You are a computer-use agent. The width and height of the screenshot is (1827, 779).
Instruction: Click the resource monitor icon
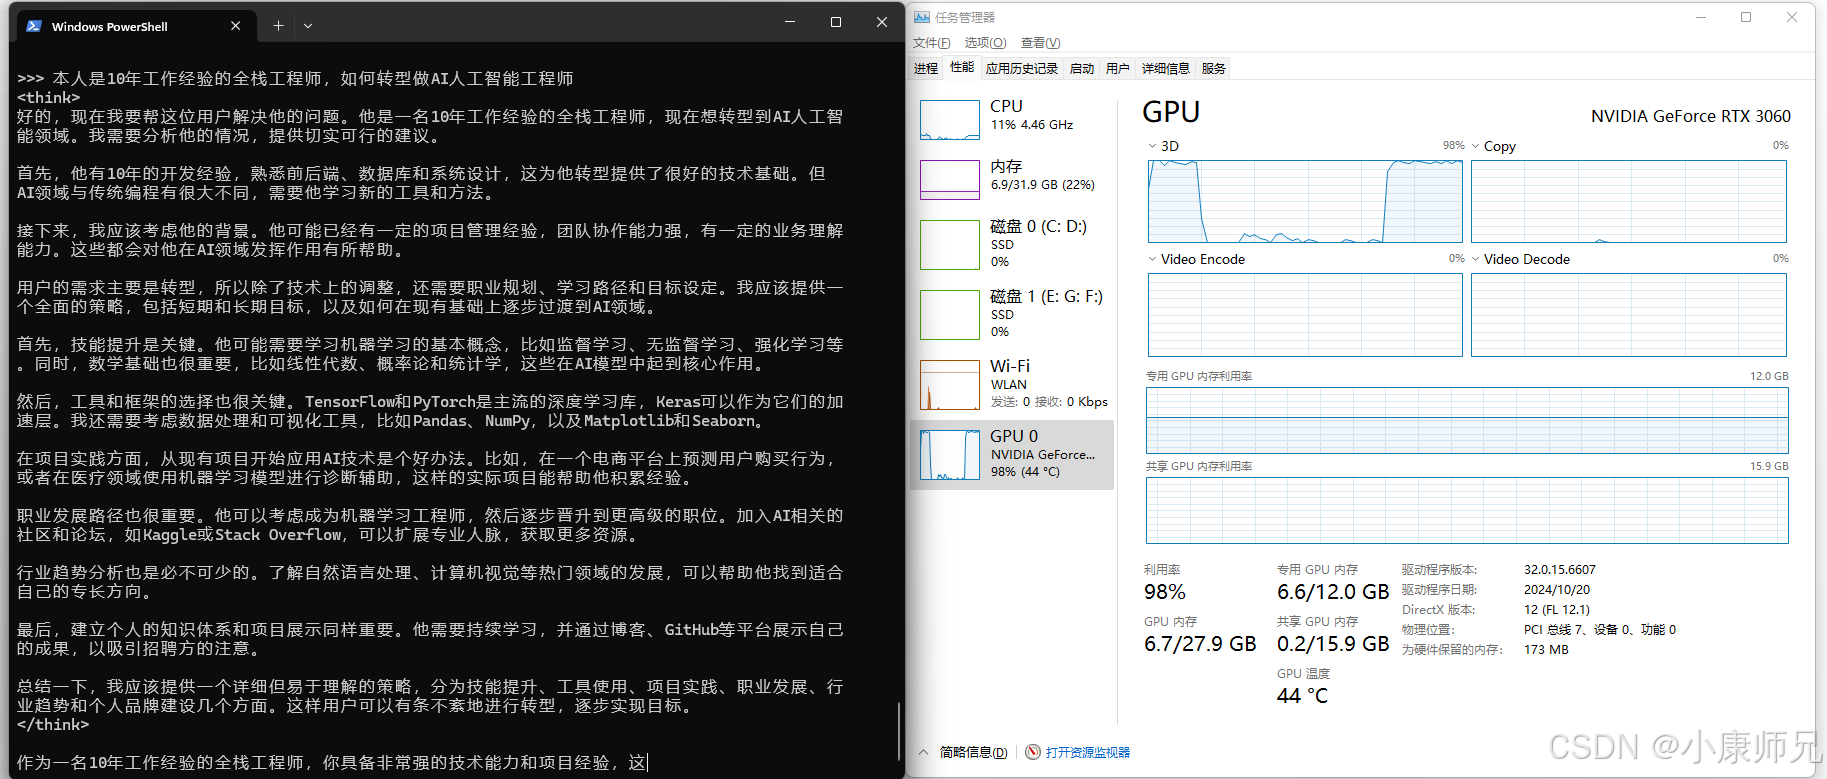point(1033,752)
